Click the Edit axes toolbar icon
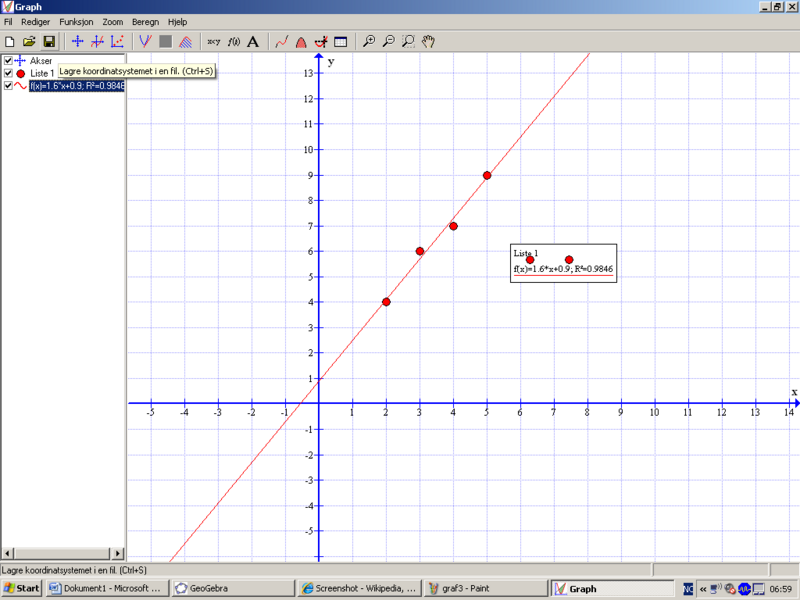 point(77,42)
